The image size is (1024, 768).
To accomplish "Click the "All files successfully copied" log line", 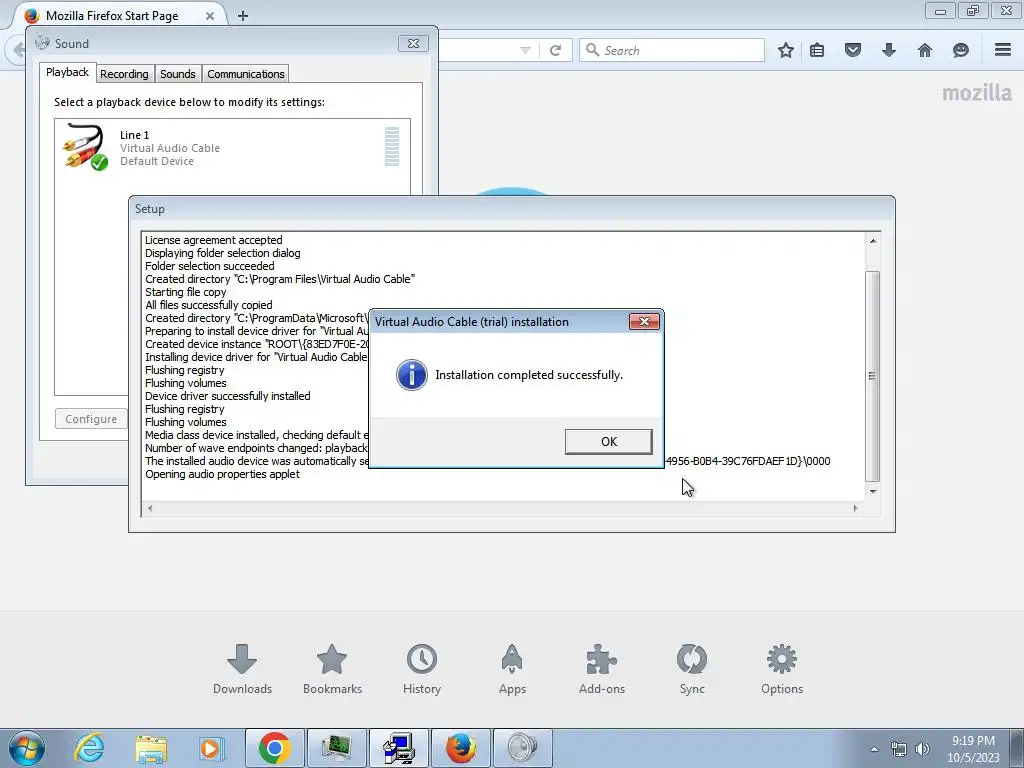I will click(208, 305).
